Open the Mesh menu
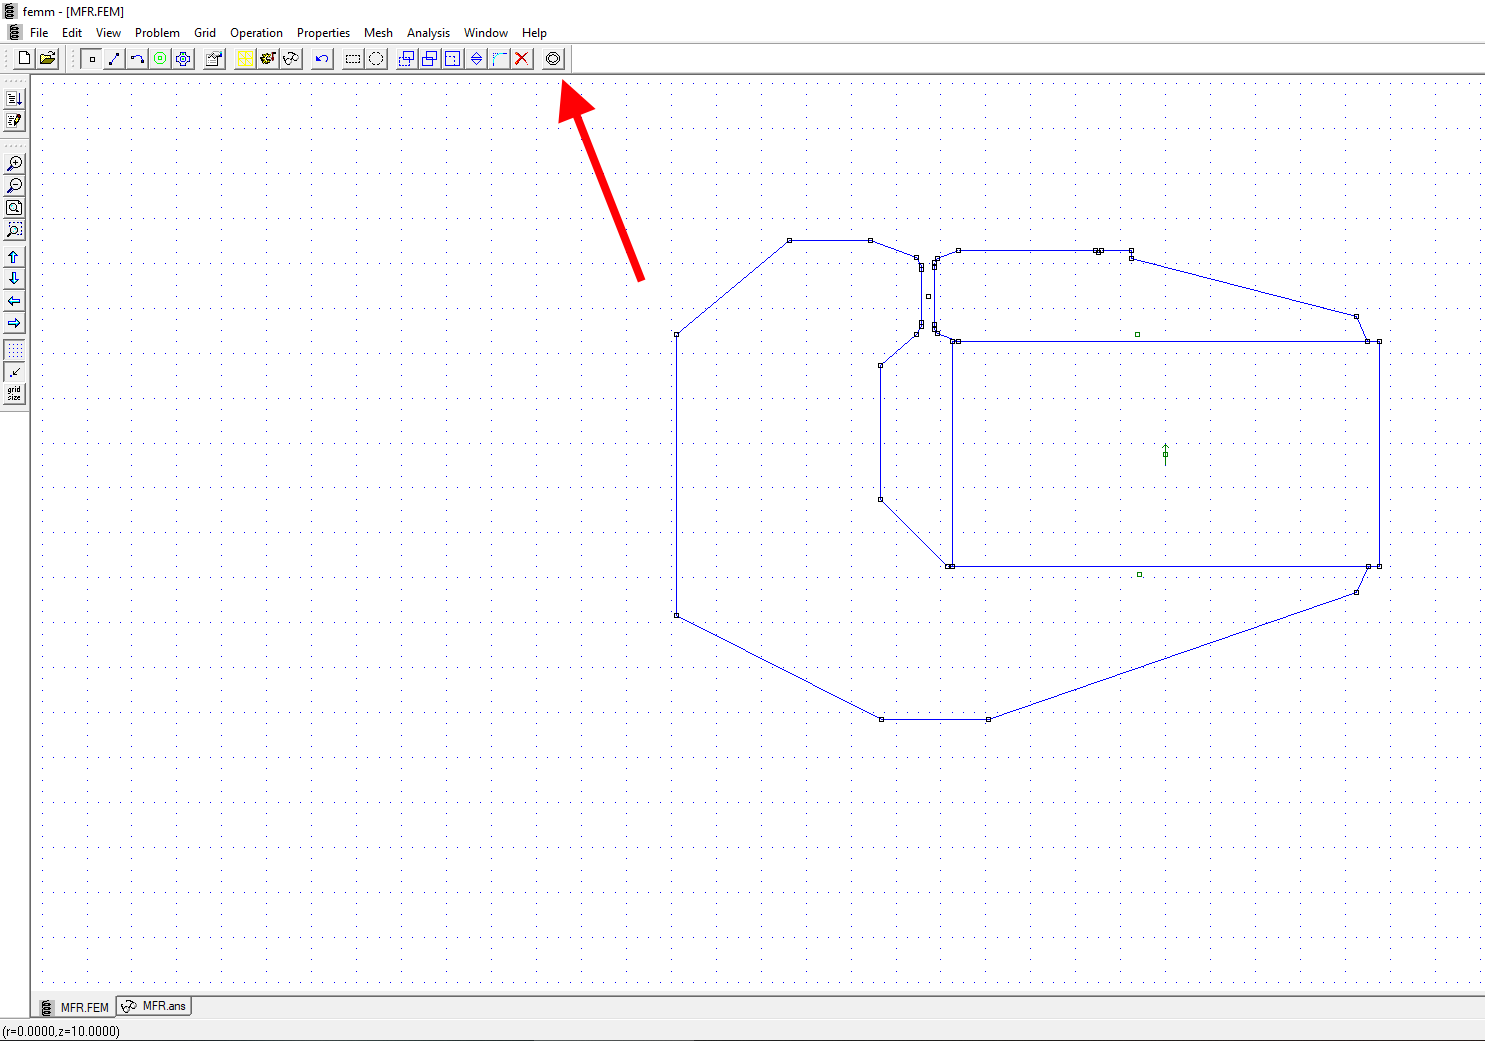 [x=378, y=33]
